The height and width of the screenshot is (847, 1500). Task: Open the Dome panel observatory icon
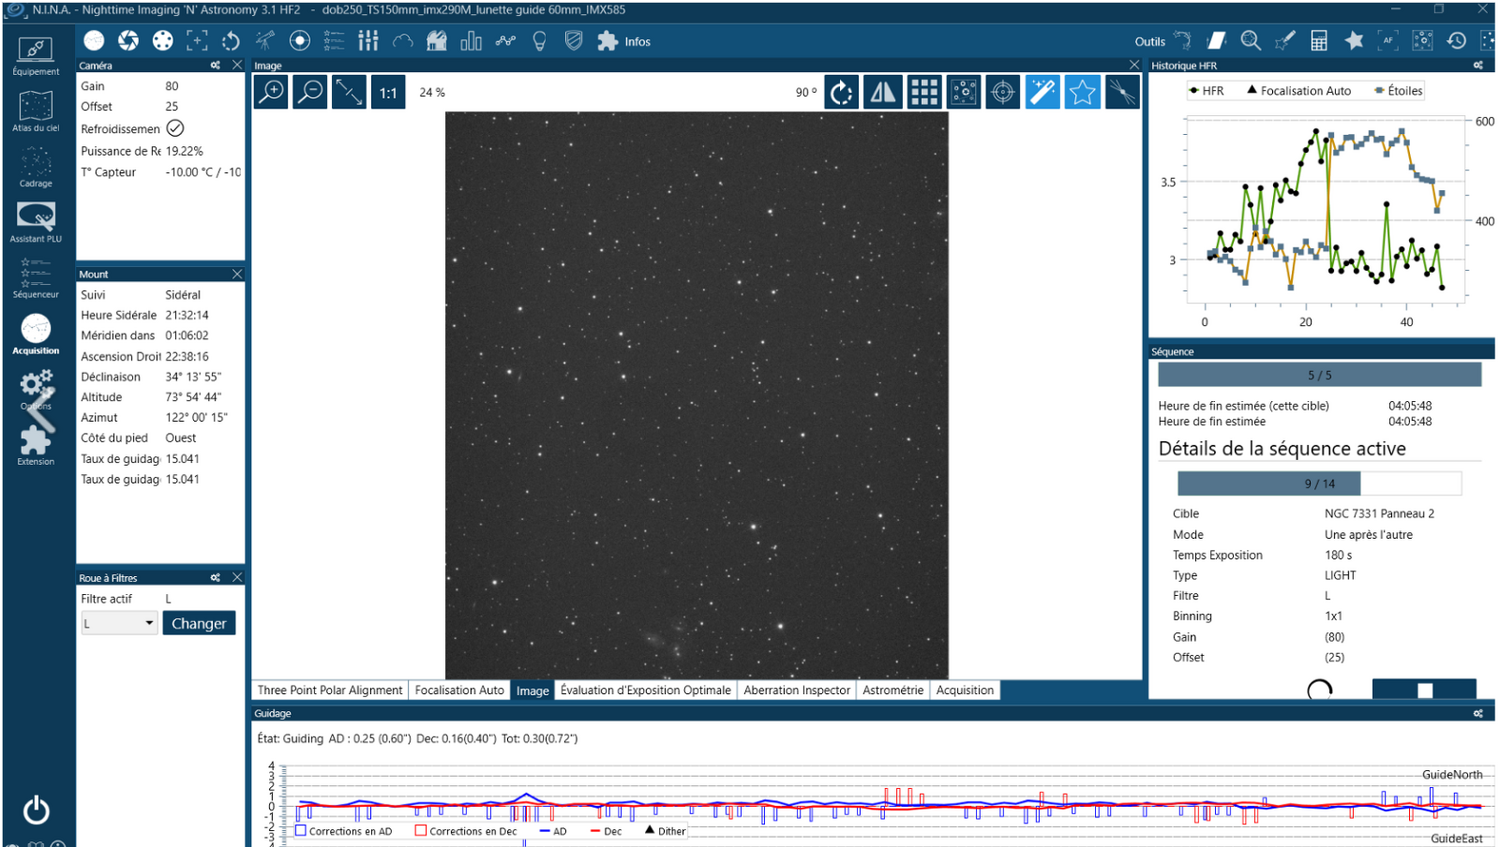pyautogui.click(x=436, y=41)
